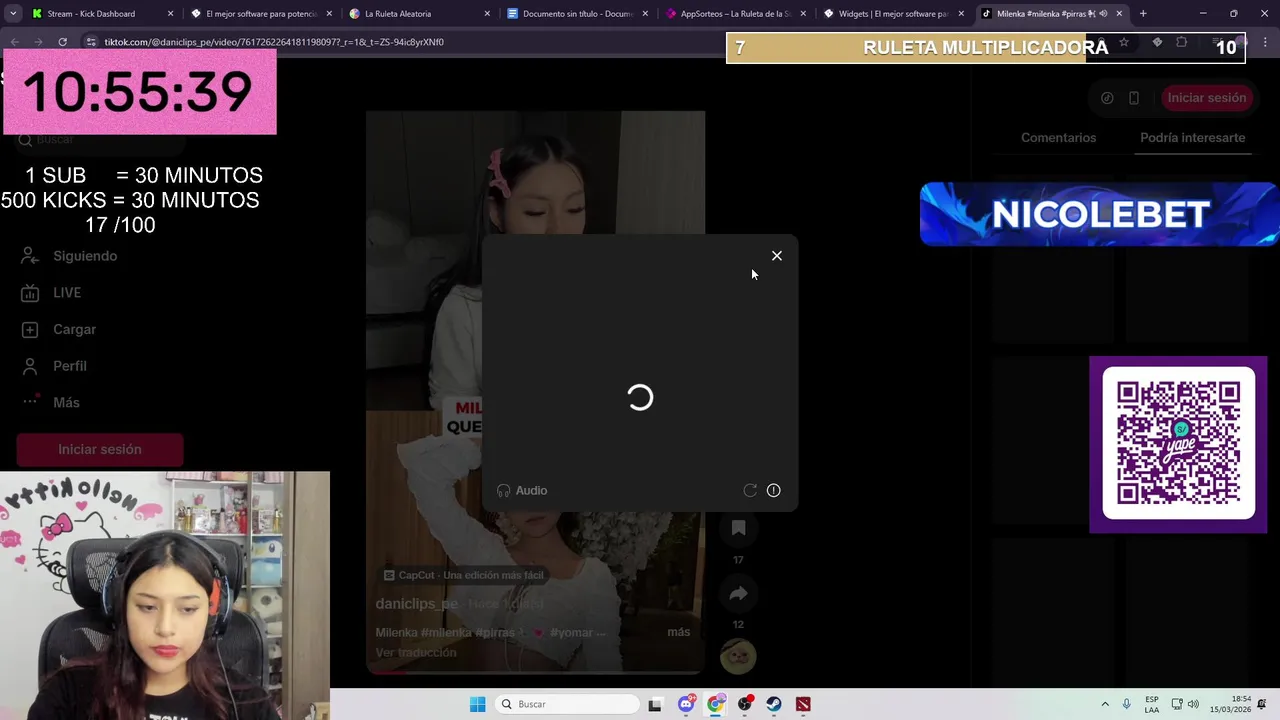Click microphone icon in system tray
1280x720 pixels.
pyautogui.click(x=1127, y=704)
